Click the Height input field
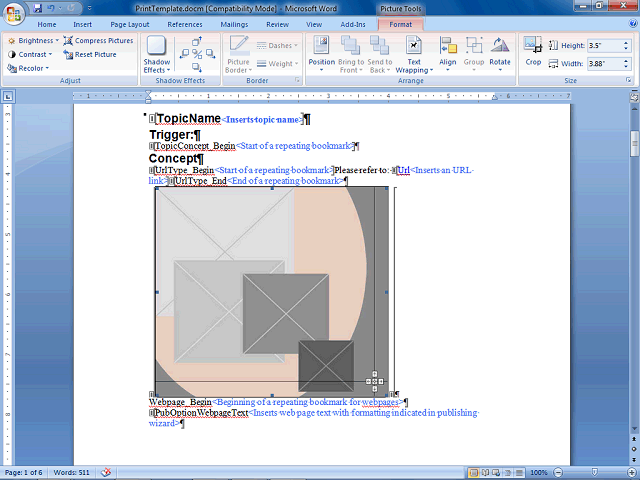This screenshot has height=480, width=640. pyautogui.click(x=605, y=45)
